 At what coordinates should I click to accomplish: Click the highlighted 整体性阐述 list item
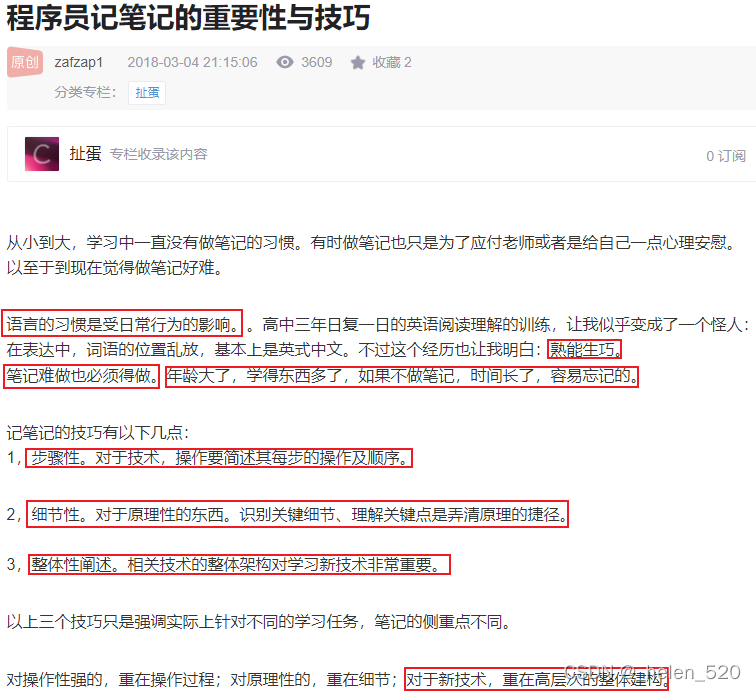point(240,564)
